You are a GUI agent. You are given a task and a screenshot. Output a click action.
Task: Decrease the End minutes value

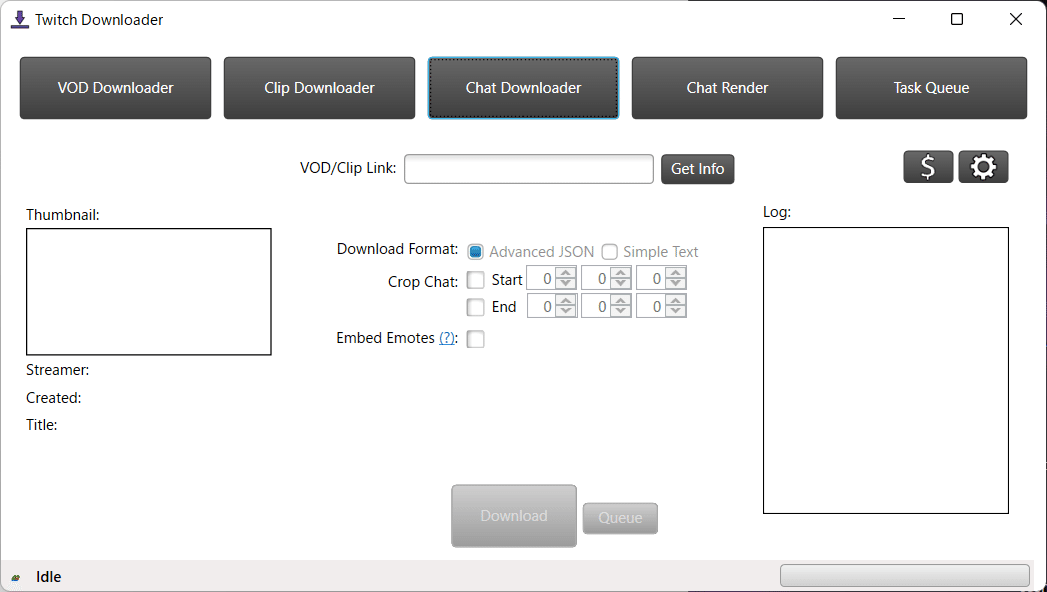[x=621, y=312]
